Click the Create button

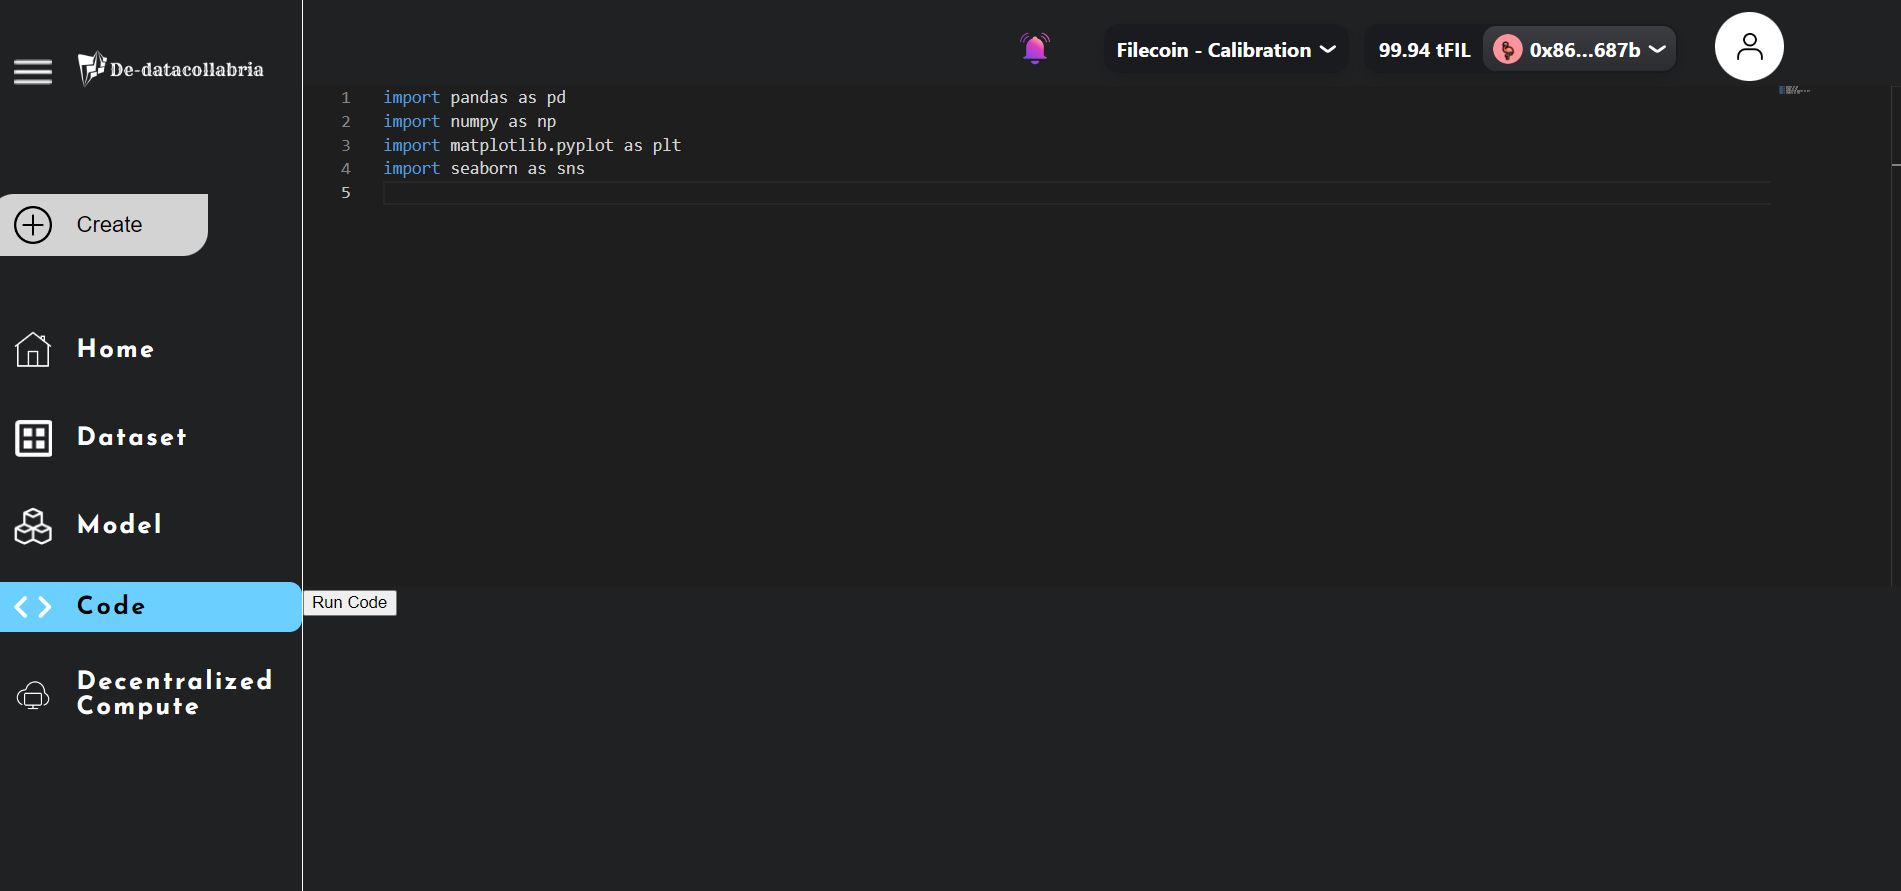coord(104,225)
